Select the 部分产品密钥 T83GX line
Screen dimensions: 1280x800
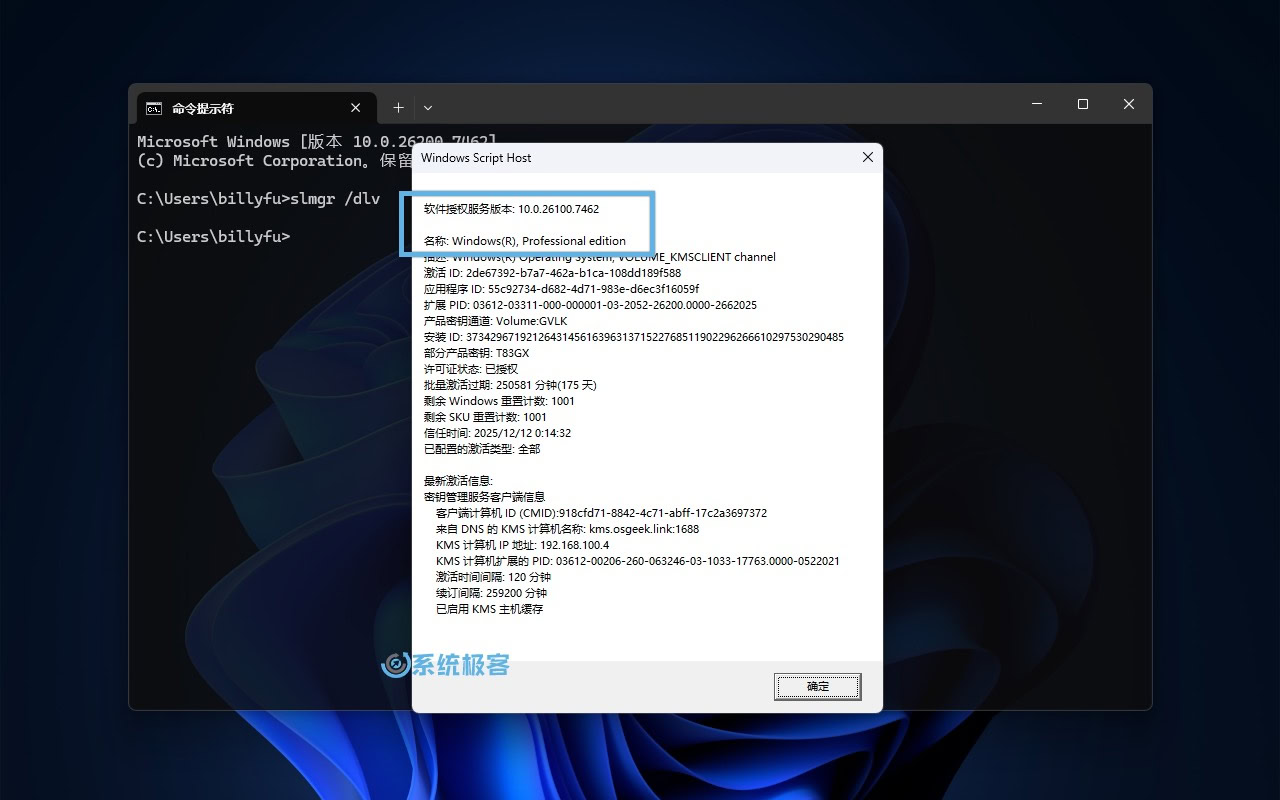(475, 352)
